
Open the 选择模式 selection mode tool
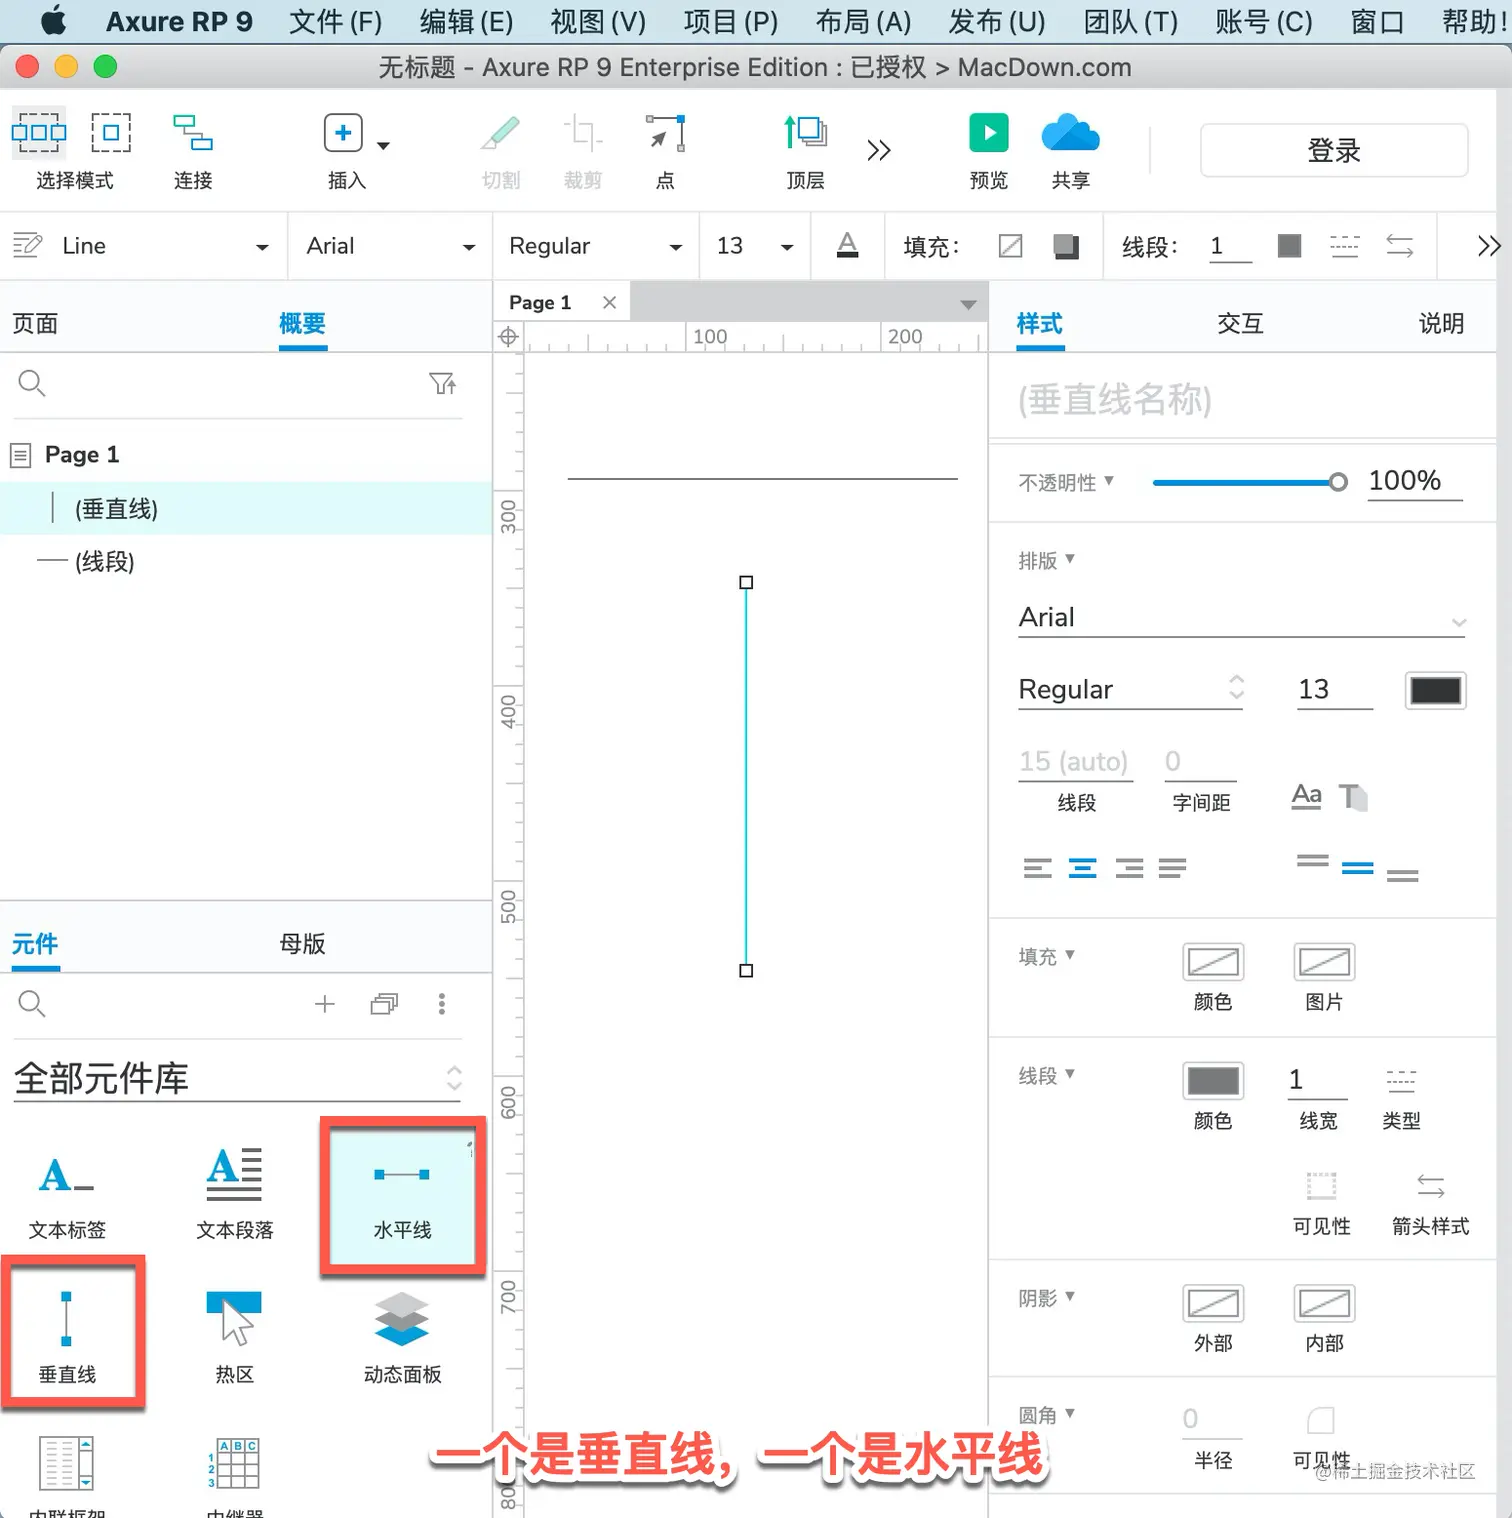pyautogui.click(x=39, y=132)
